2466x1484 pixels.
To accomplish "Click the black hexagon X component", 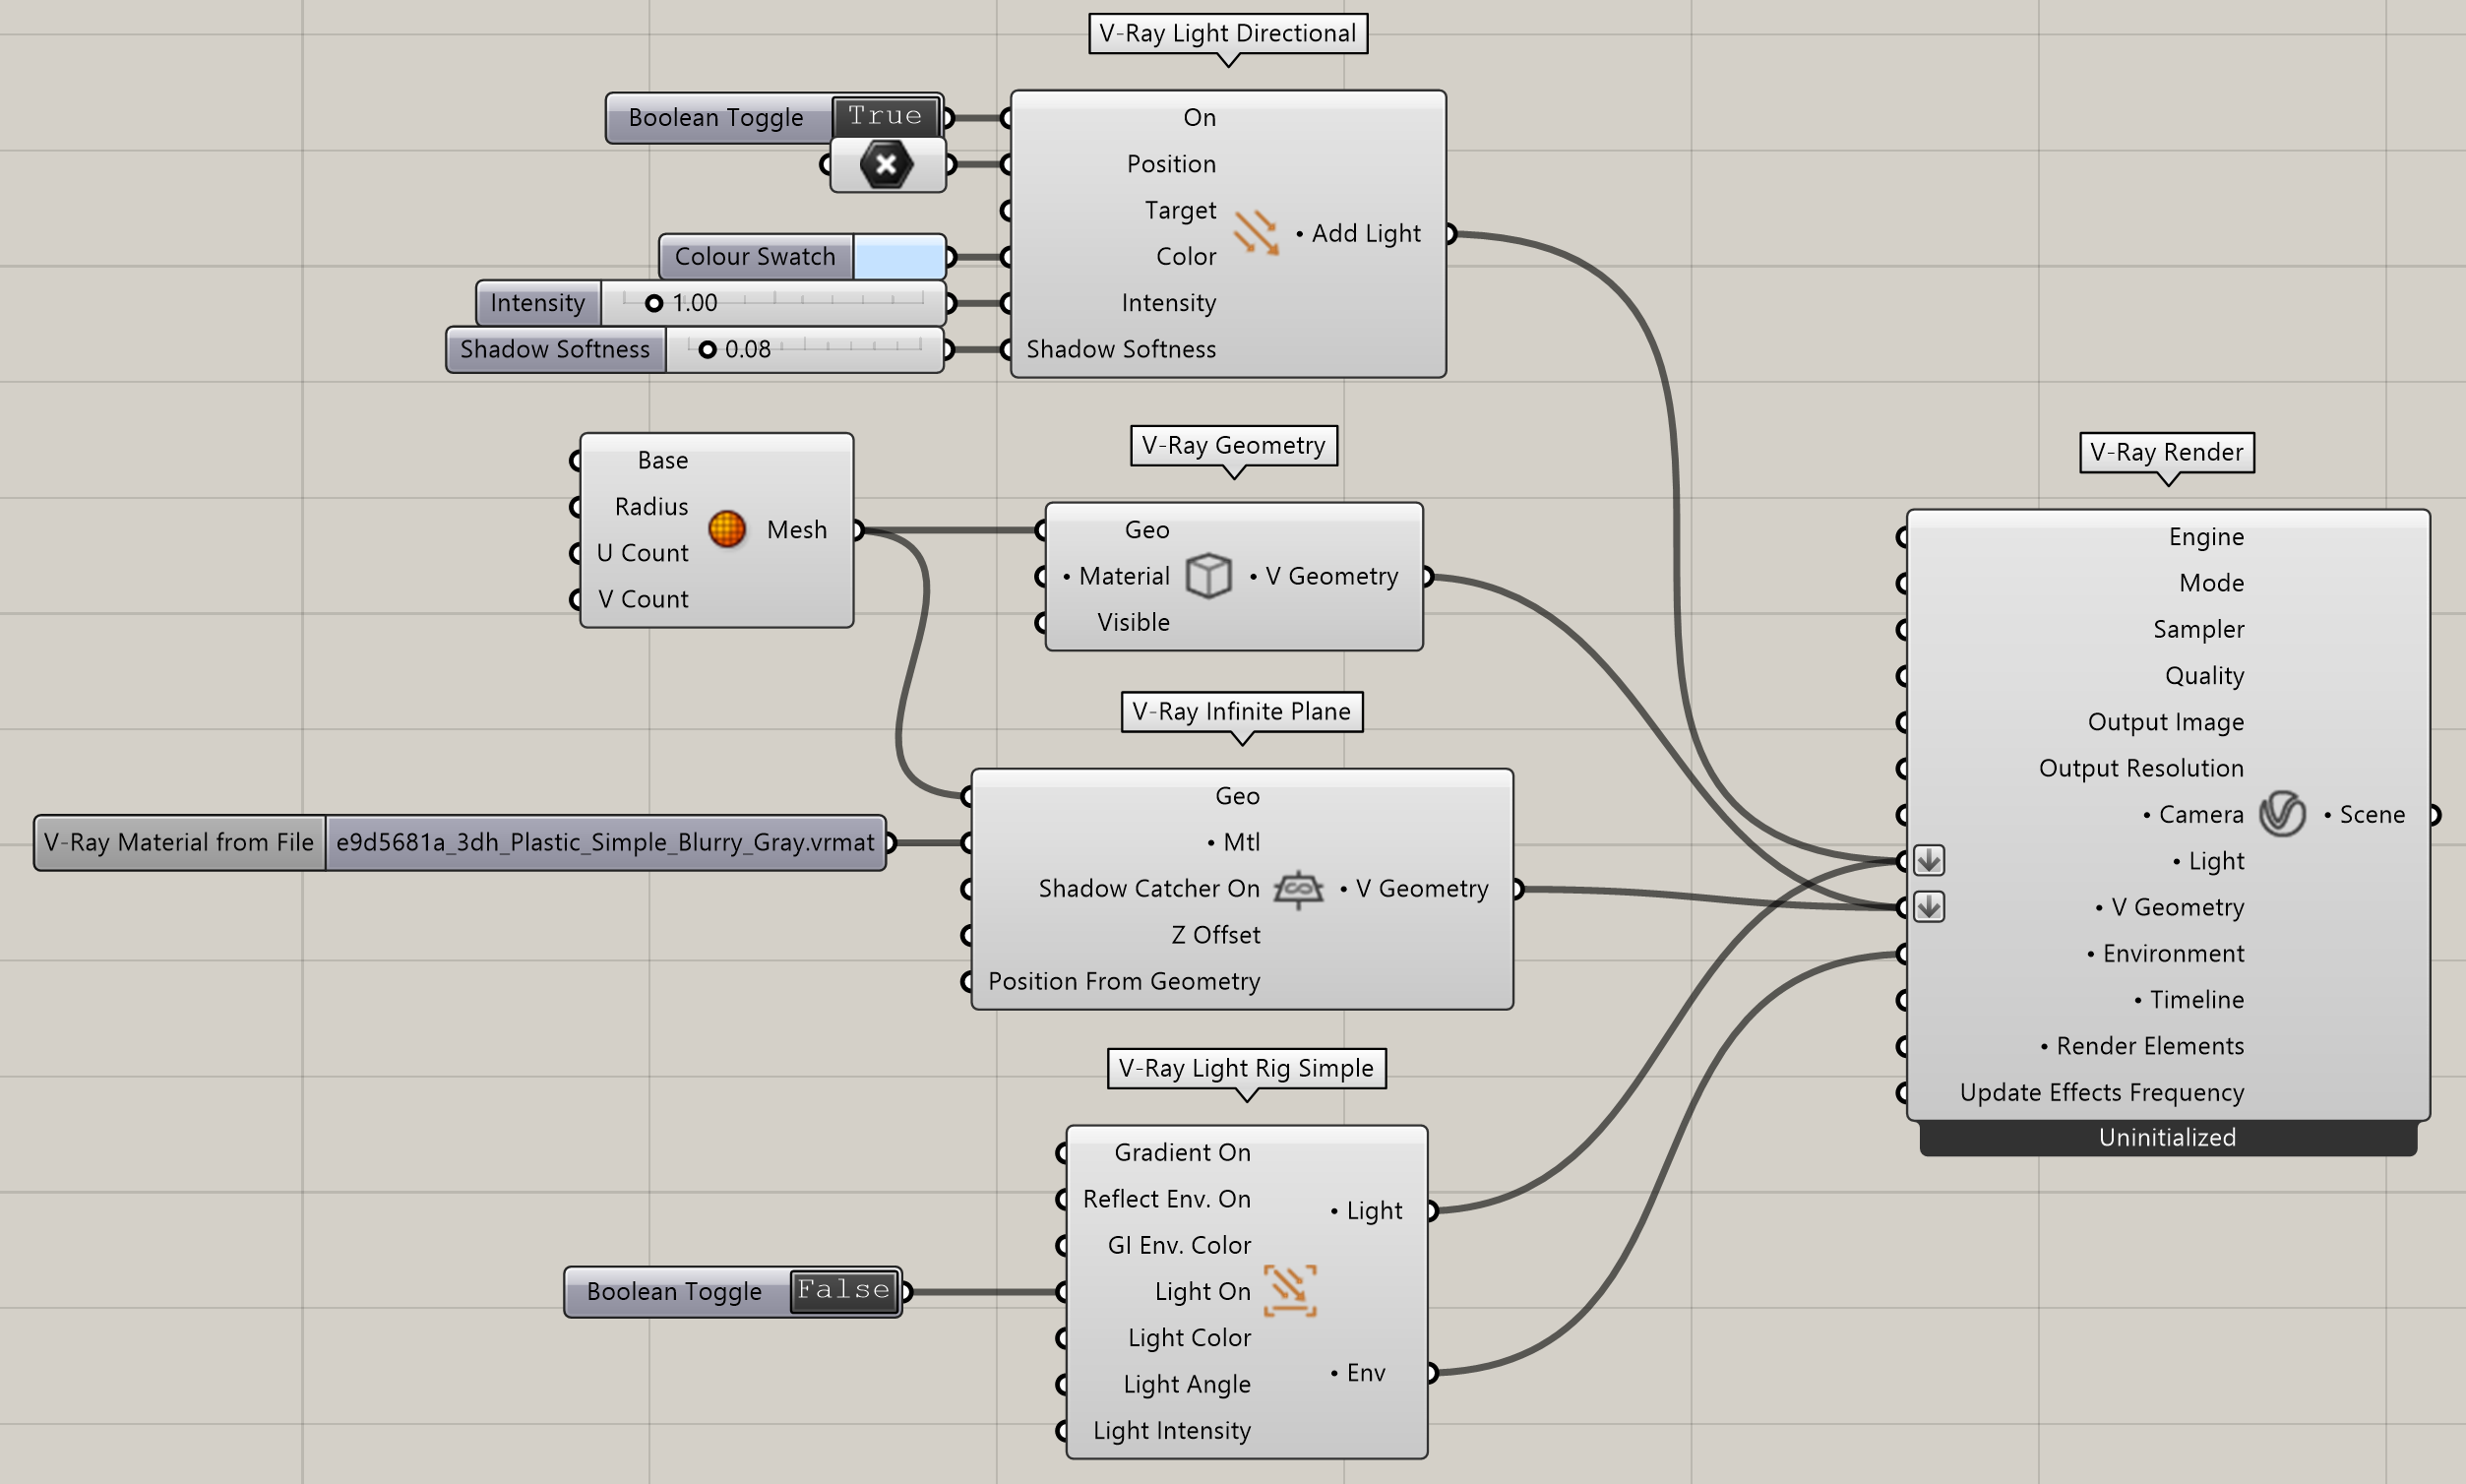I will [887, 164].
